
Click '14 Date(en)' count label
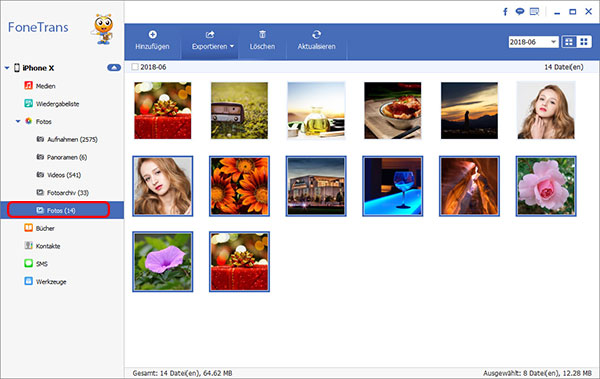564,67
